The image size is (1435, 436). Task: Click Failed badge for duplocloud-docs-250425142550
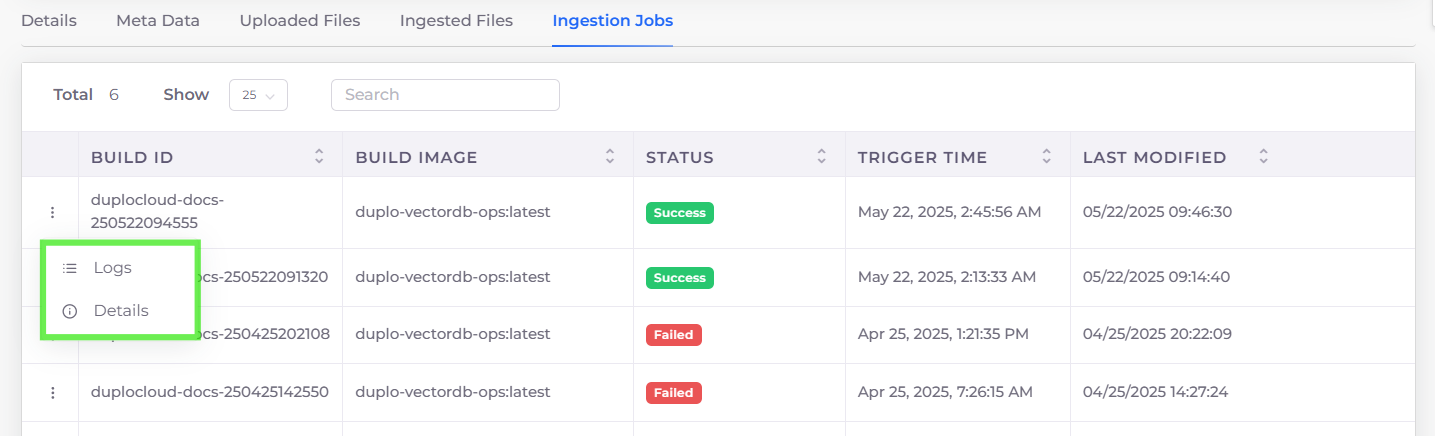674,393
